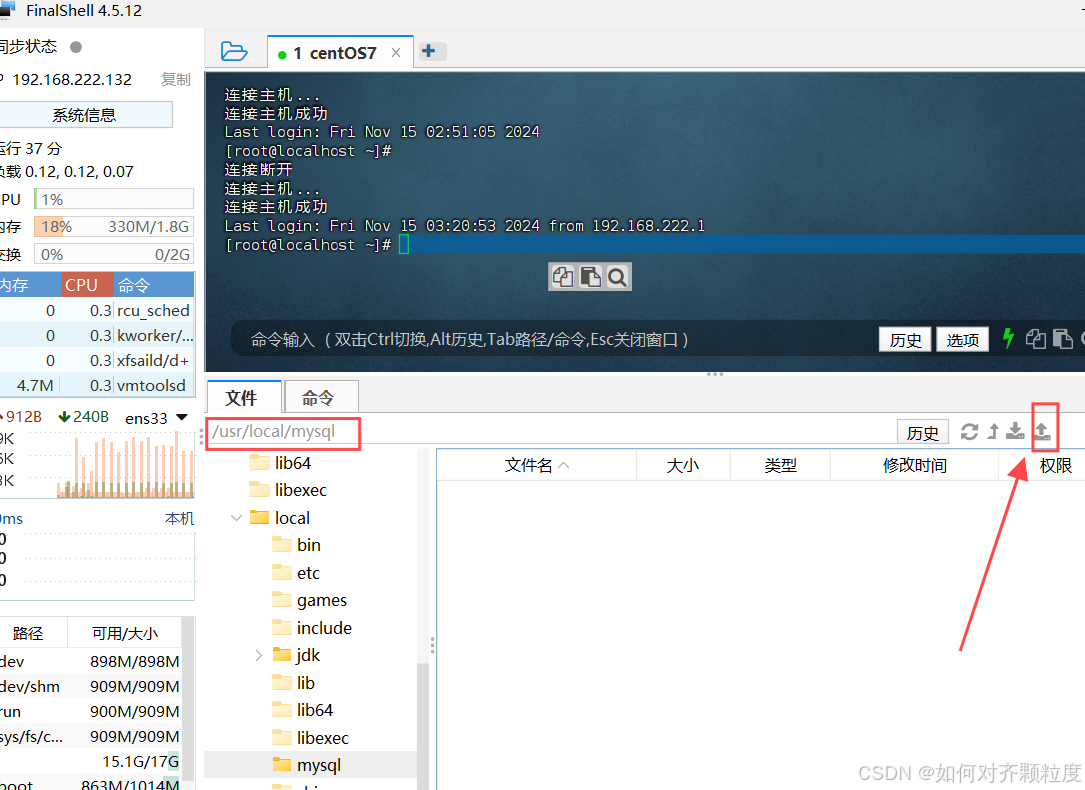Click the memory usage 18% bar
1085x790 pixels.
tap(113, 227)
